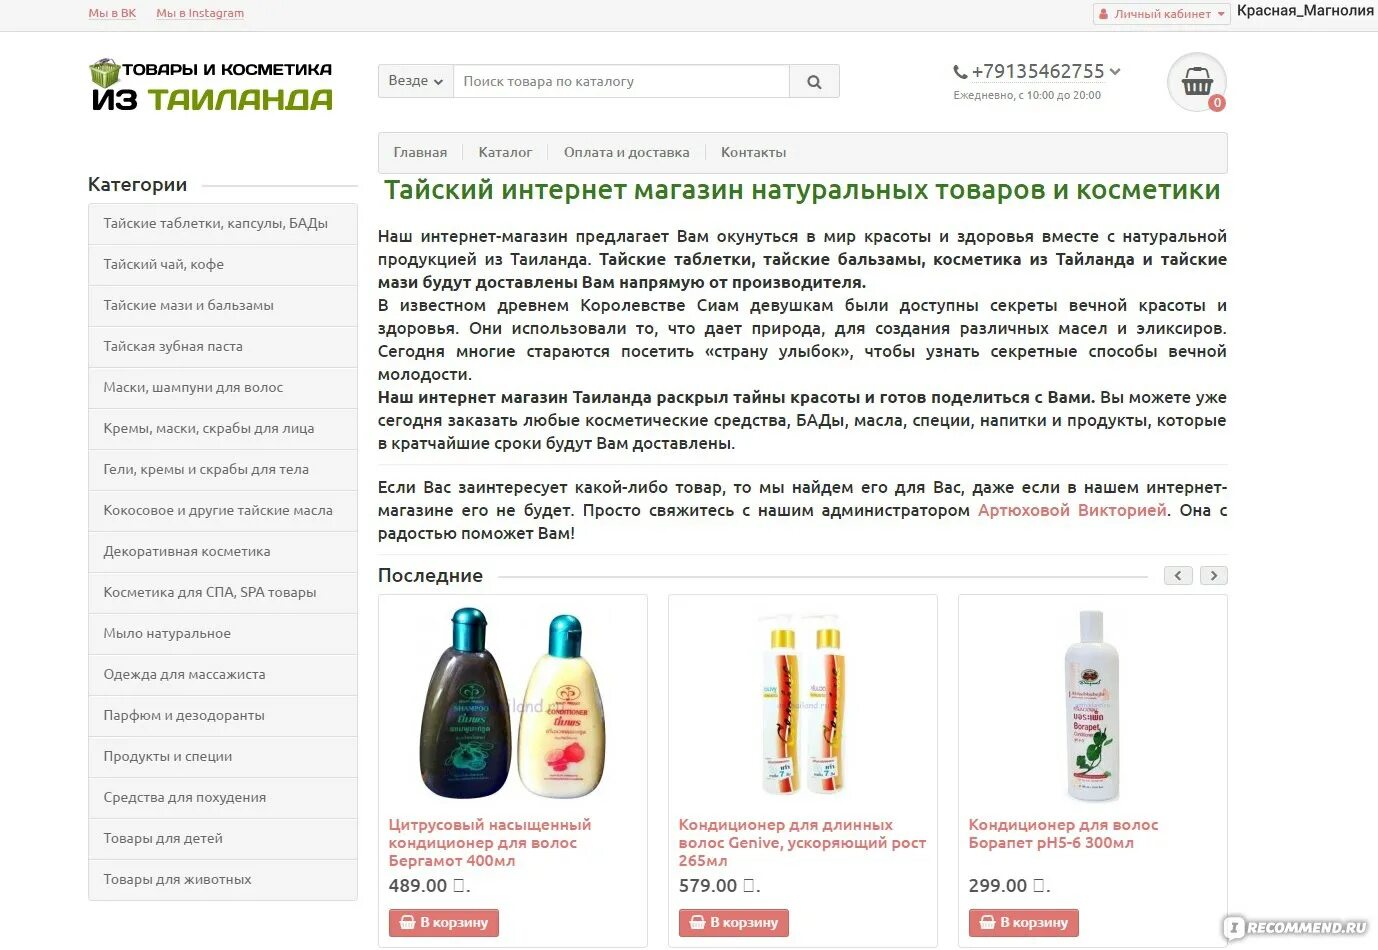Add Bergamot conditioner to cart
The image size is (1378, 950).
point(443,923)
